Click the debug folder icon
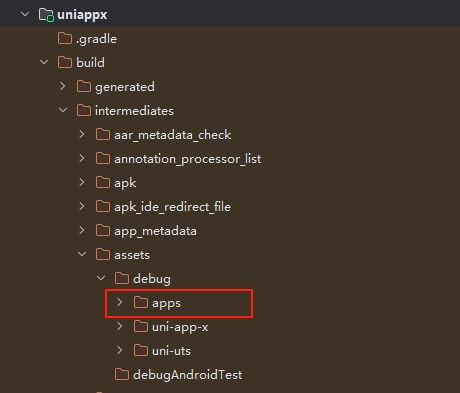 pyautogui.click(x=122, y=278)
